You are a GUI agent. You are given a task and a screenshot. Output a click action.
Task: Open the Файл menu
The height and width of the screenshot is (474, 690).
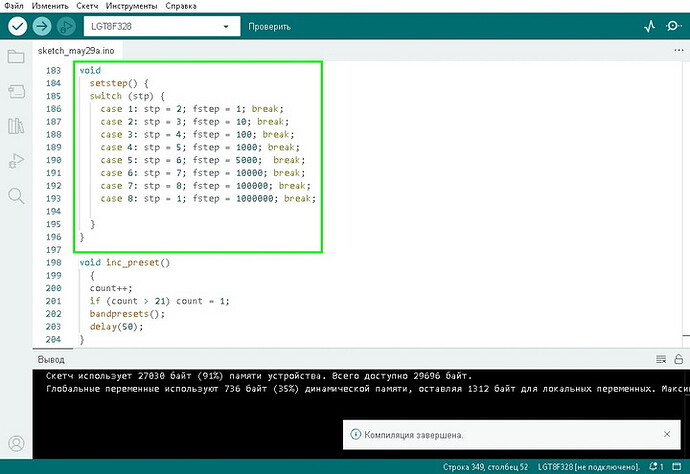tap(14, 6)
